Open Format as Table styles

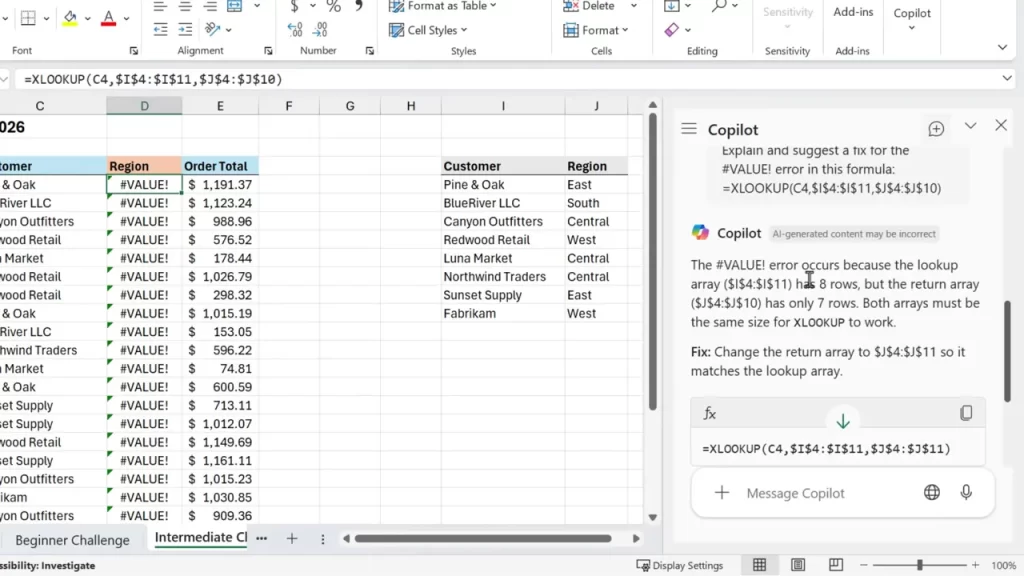[440, 6]
